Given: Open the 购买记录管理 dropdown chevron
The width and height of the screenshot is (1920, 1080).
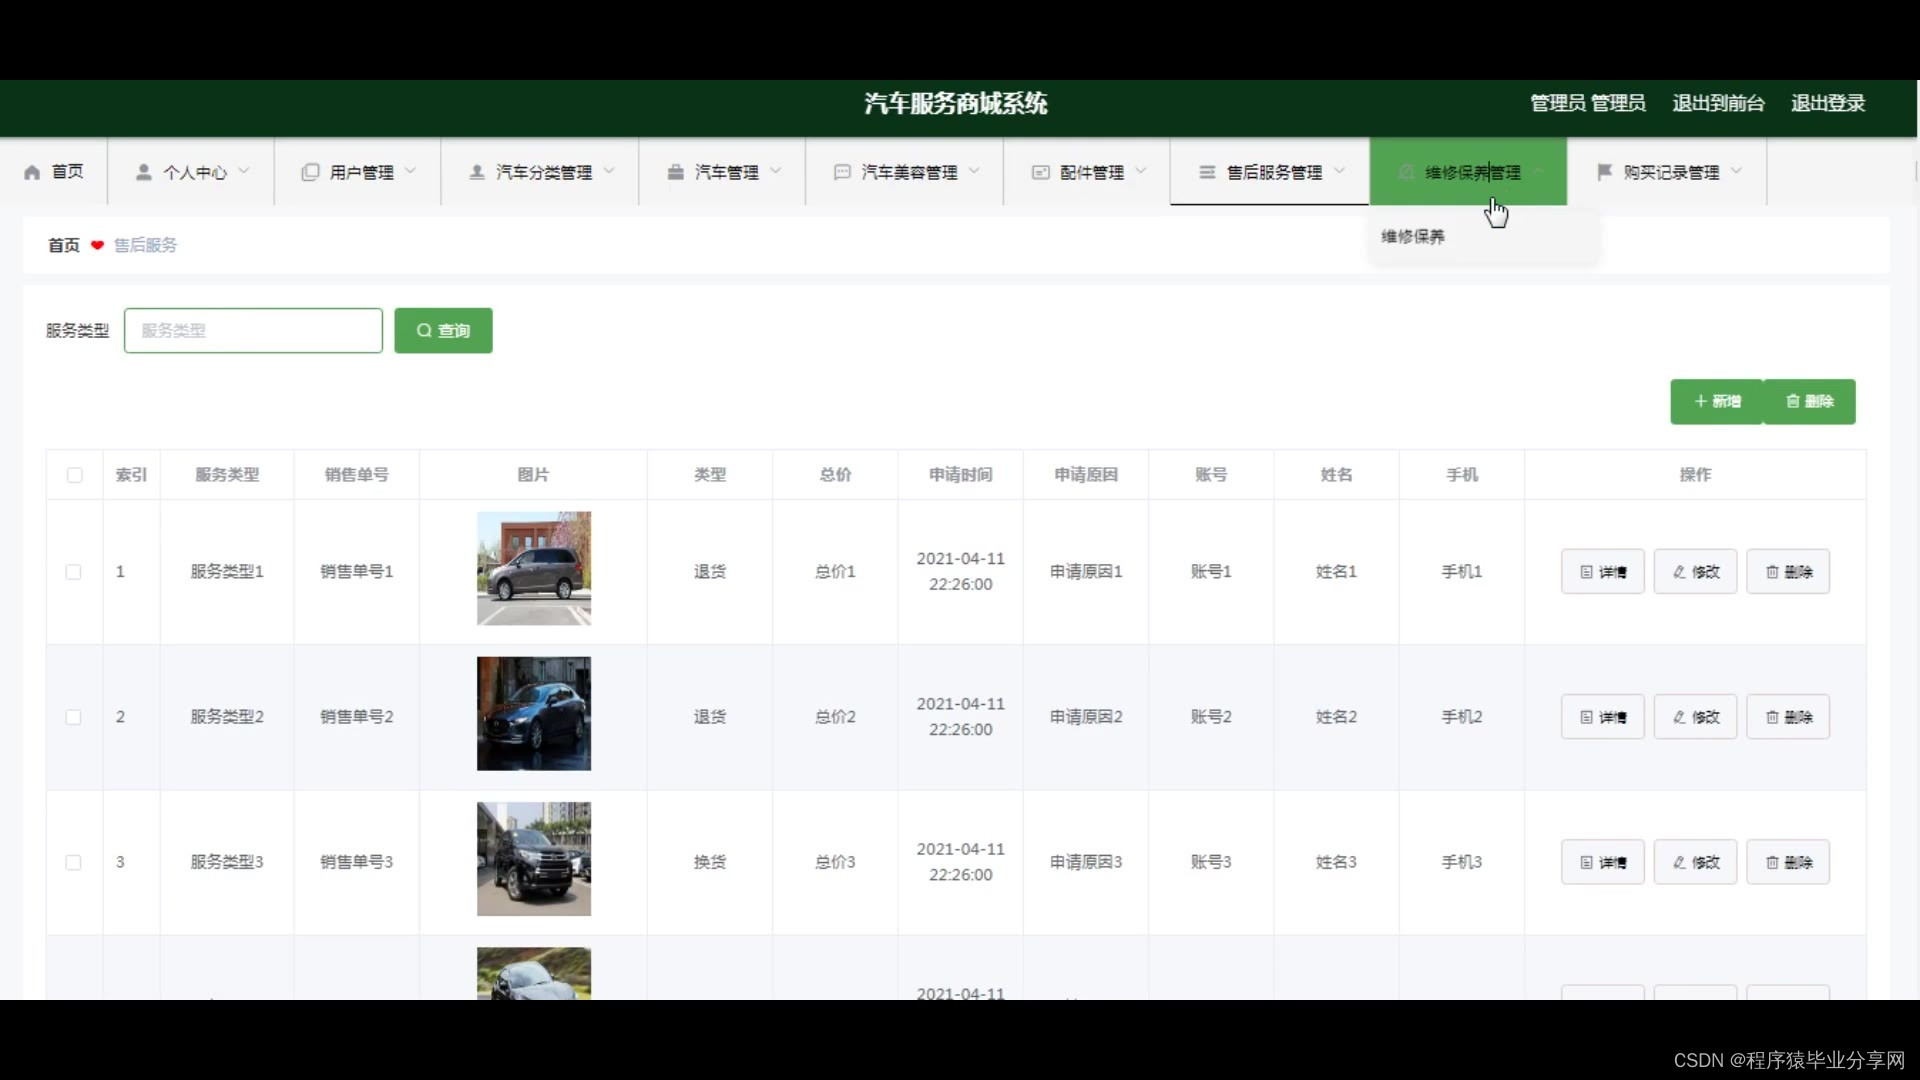Looking at the screenshot, I should 1738,171.
